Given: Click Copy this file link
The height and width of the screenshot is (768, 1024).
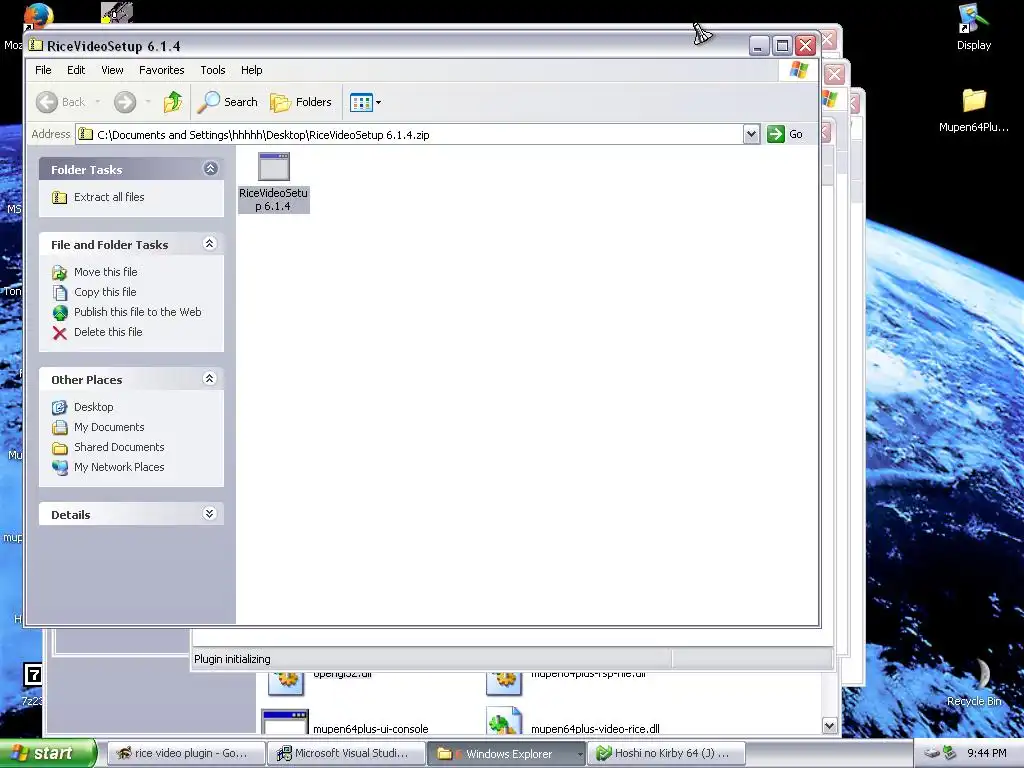Looking at the screenshot, I should 105,292.
